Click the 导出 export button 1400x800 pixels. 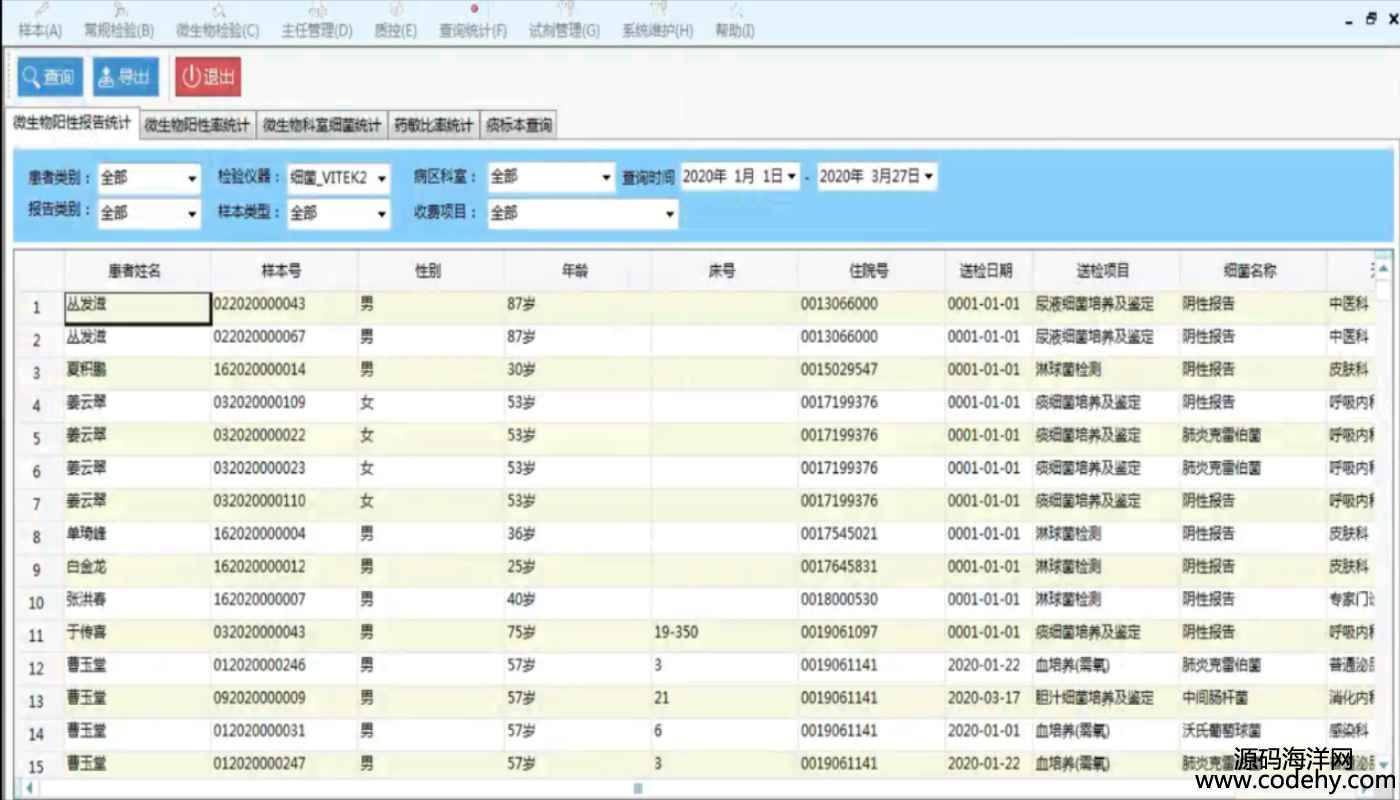click(x=126, y=77)
